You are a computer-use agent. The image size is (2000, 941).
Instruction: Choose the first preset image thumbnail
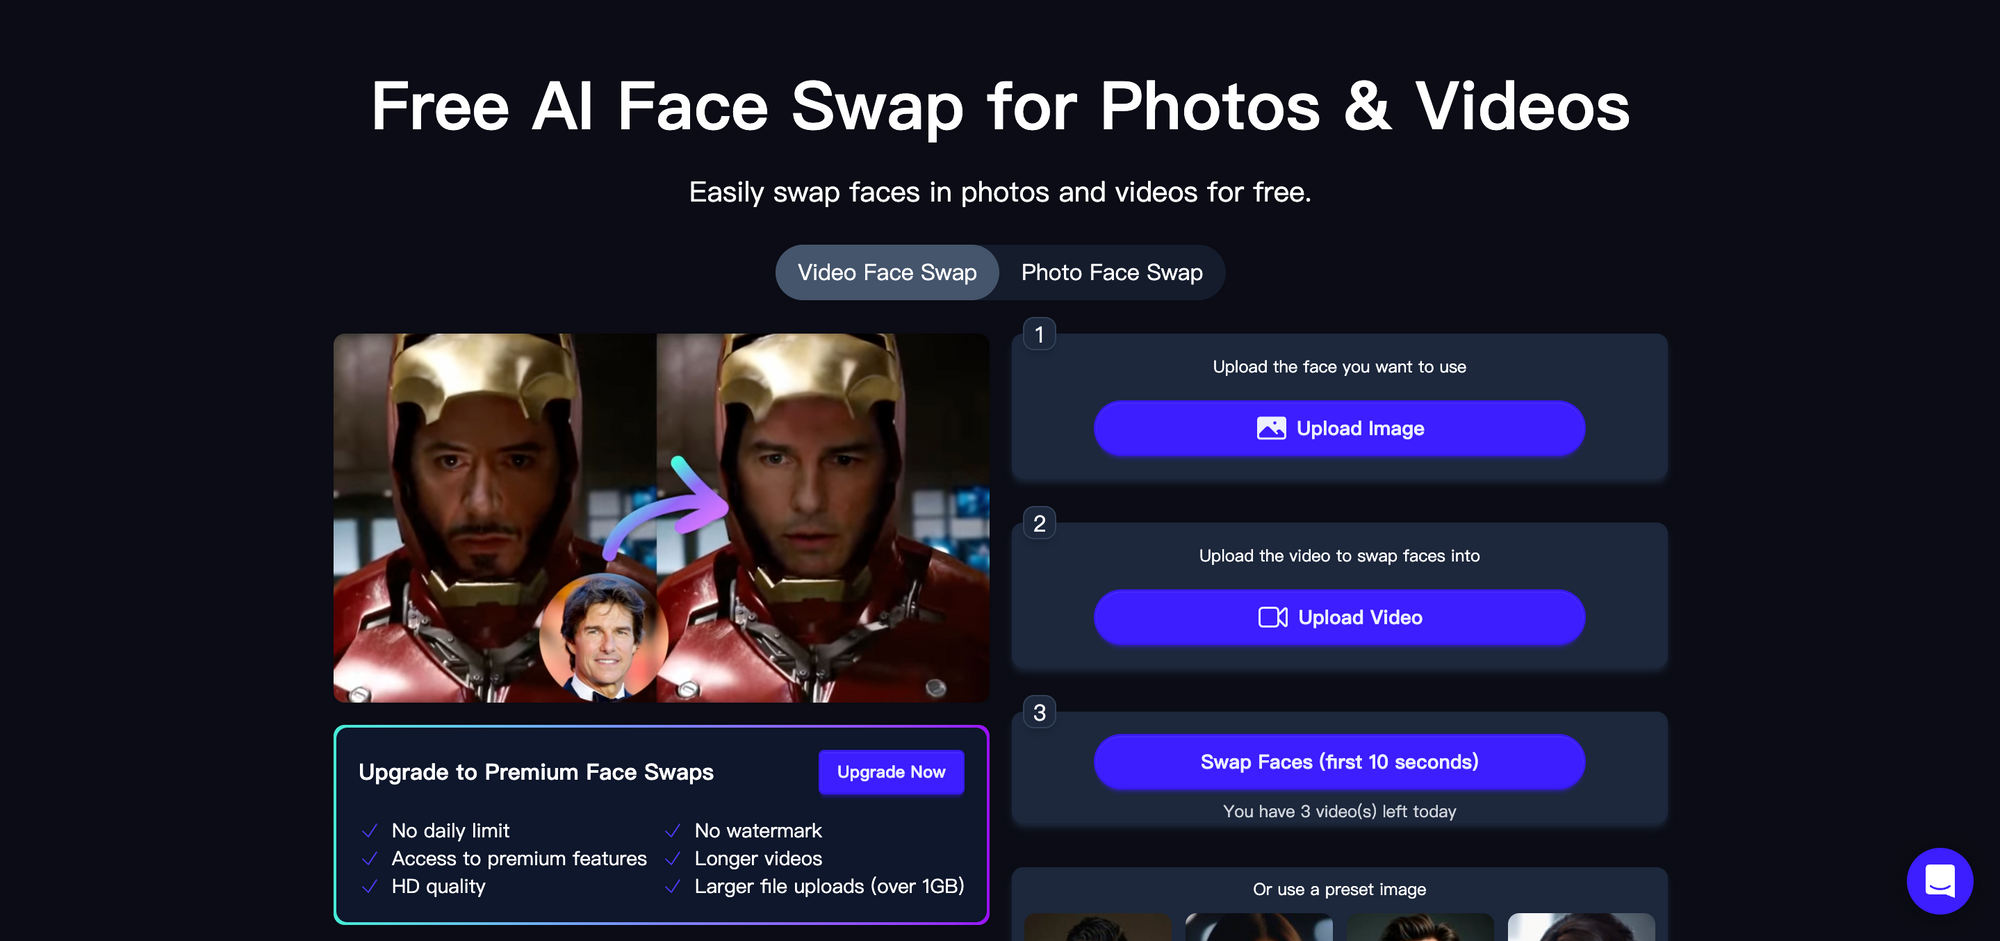1097,928
